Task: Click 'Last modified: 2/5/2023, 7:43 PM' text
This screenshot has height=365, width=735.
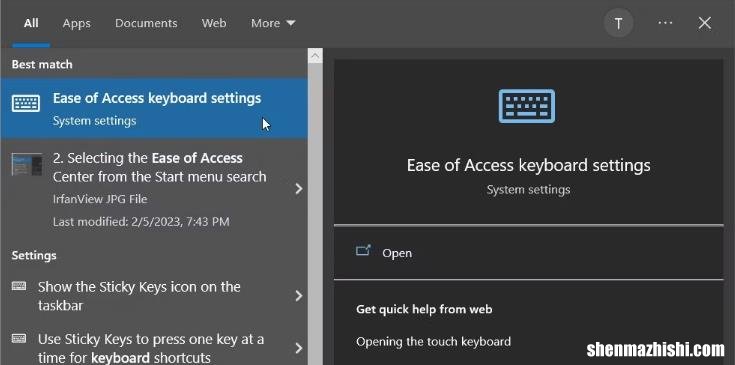Action: pos(141,222)
